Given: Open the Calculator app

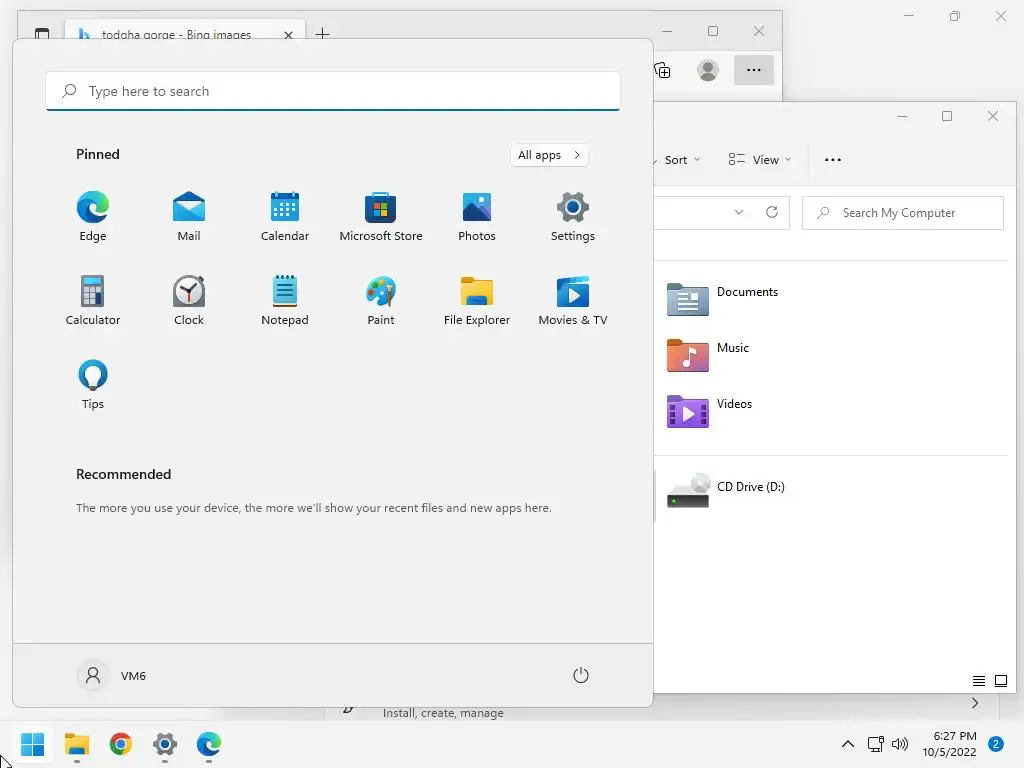Looking at the screenshot, I should point(93,300).
